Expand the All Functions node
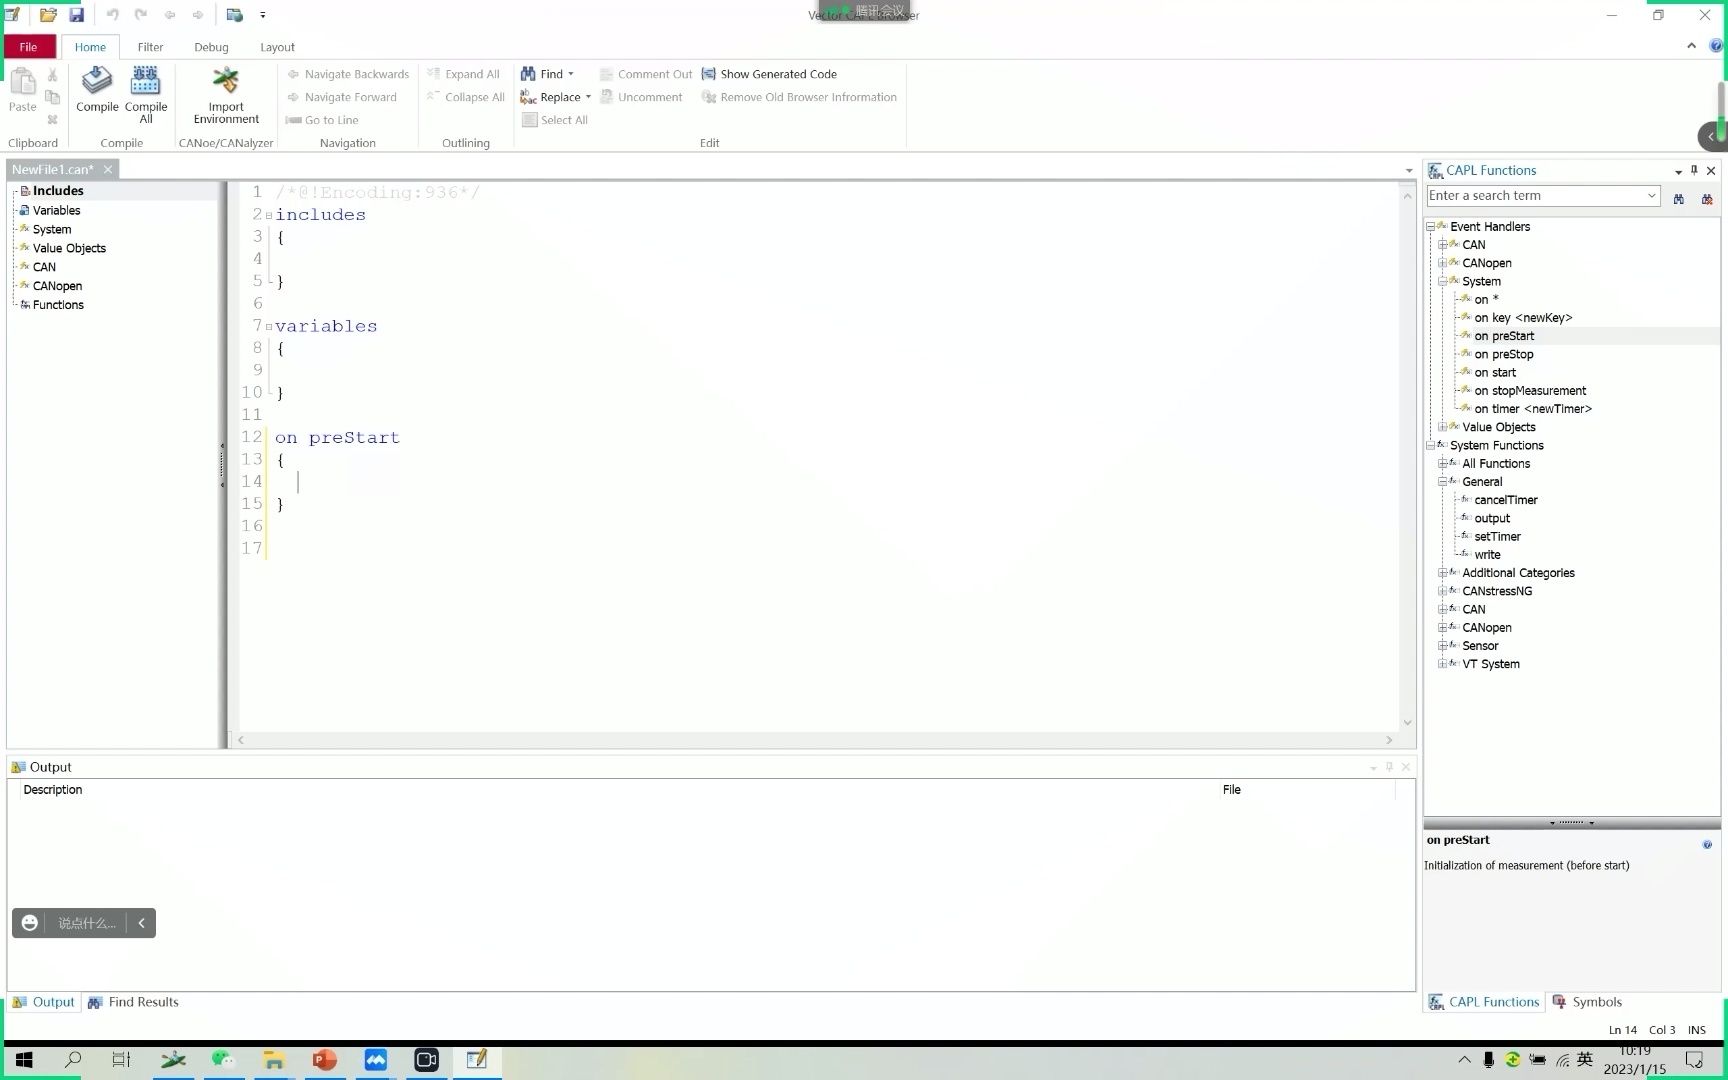 click(1442, 463)
